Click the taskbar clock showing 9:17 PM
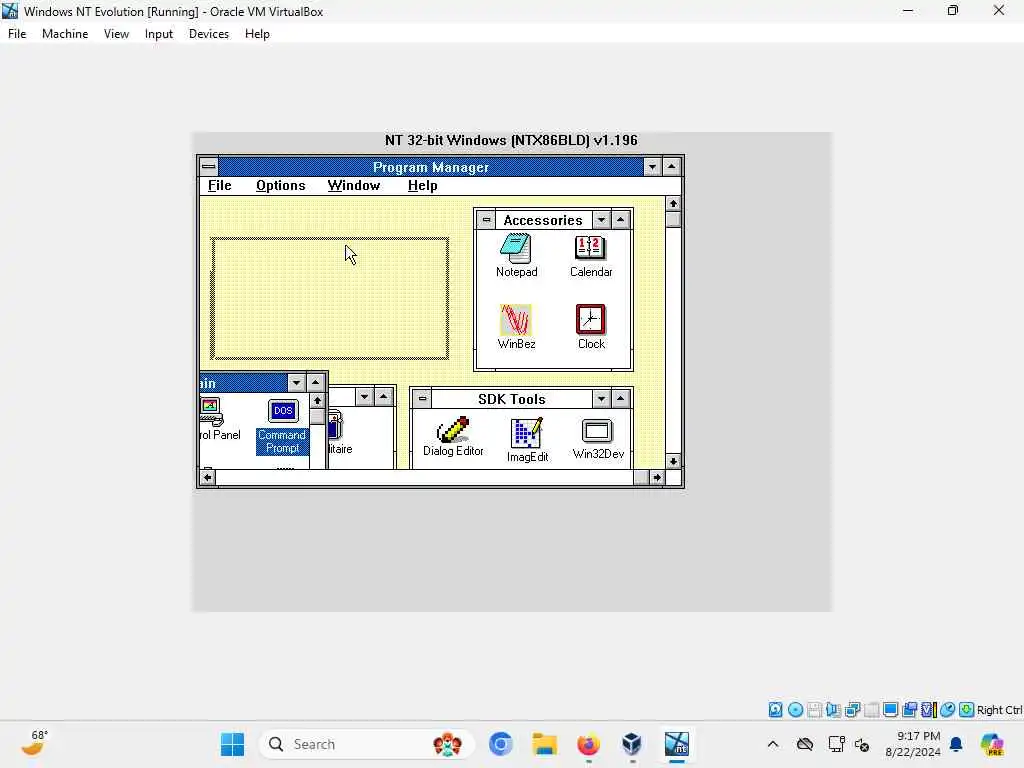The height and width of the screenshot is (768, 1024). [x=912, y=744]
